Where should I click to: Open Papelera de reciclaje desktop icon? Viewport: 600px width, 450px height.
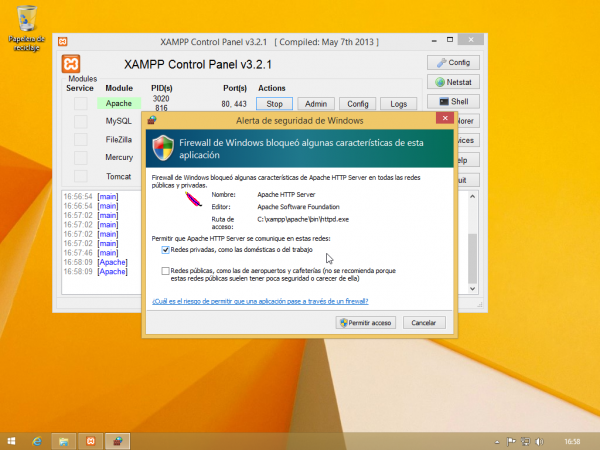coord(26,29)
